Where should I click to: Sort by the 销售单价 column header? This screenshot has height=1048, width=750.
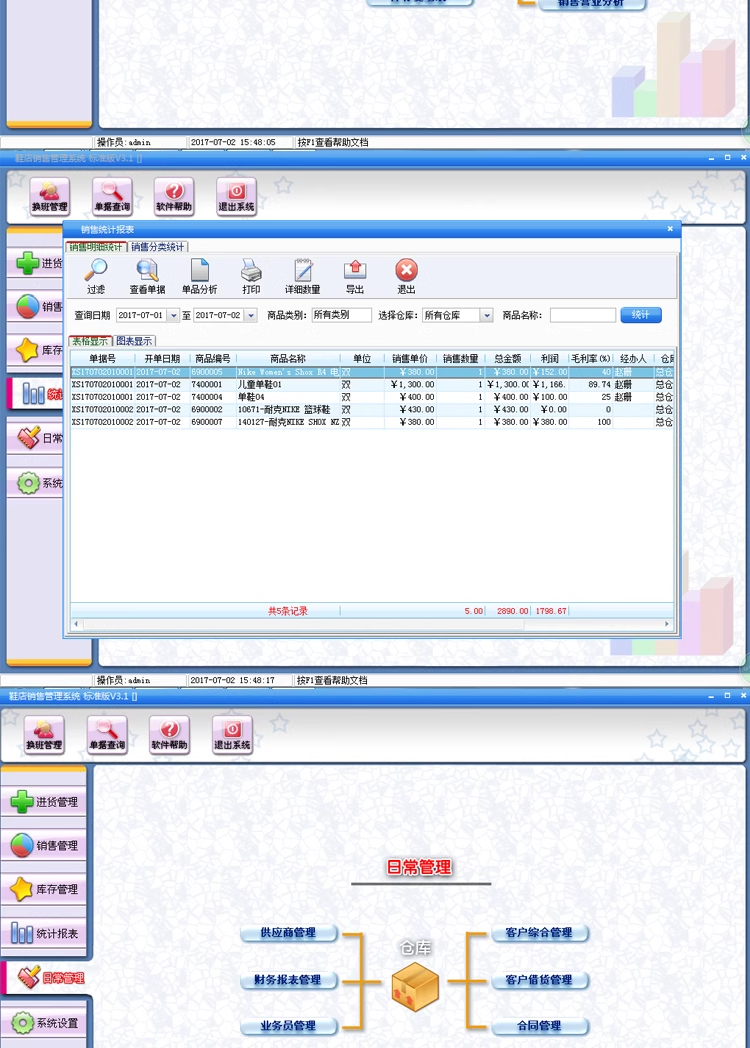click(410, 359)
